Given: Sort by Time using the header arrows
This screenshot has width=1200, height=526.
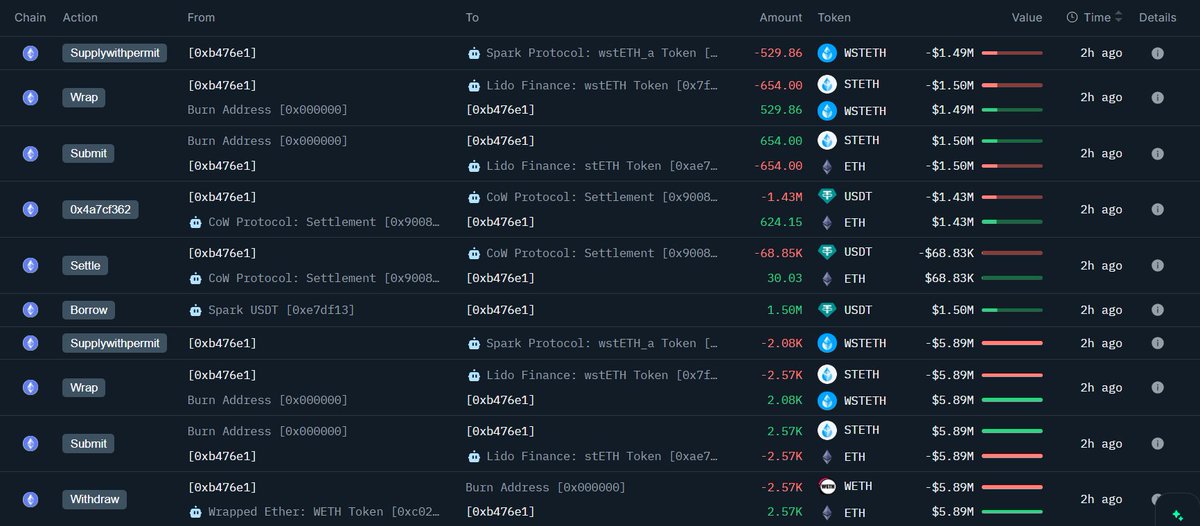Looking at the screenshot, I should point(1119,17).
